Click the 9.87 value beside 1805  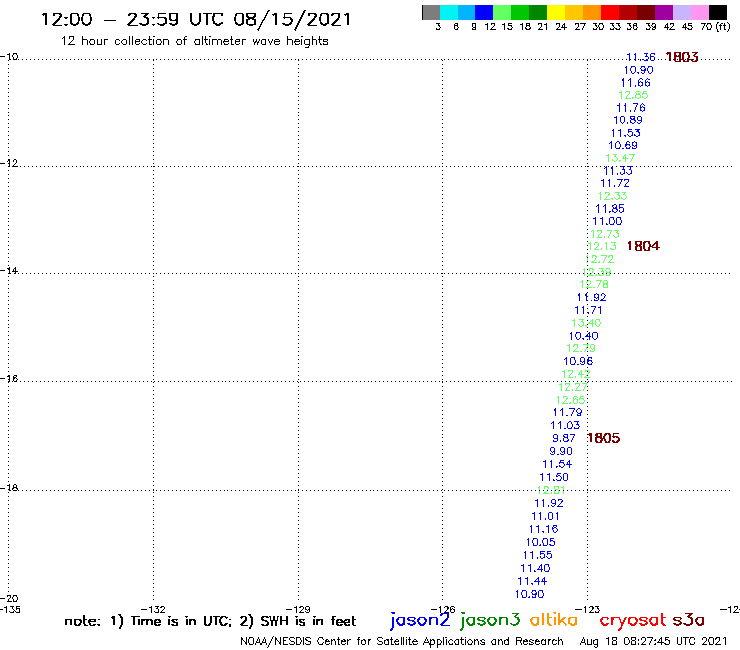(564, 438)
